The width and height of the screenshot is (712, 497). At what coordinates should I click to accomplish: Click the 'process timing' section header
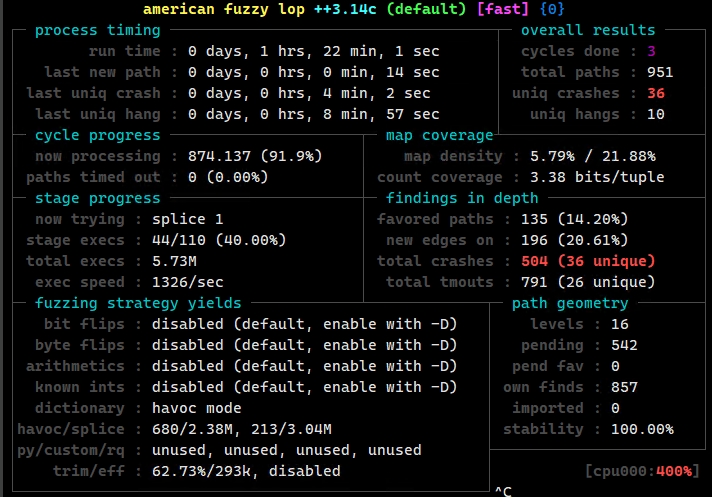pos(98,30)
